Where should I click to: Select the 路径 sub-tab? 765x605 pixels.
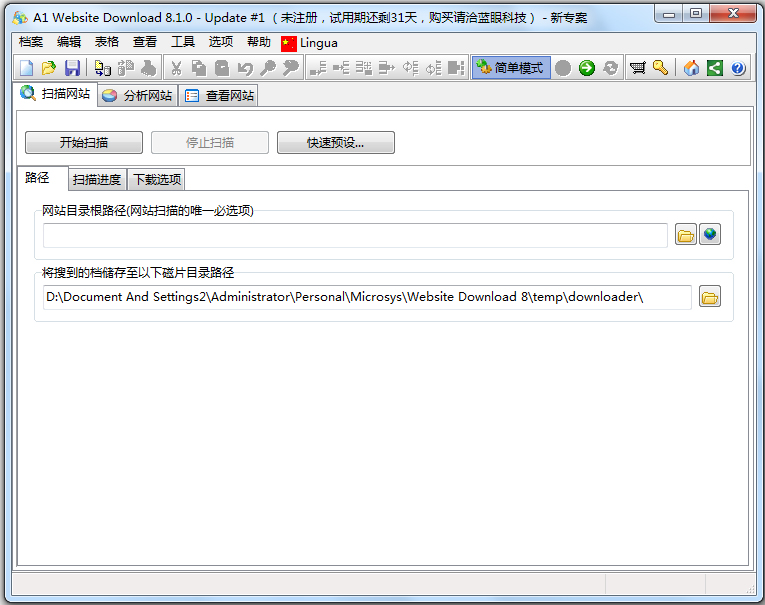click(42, 178)
